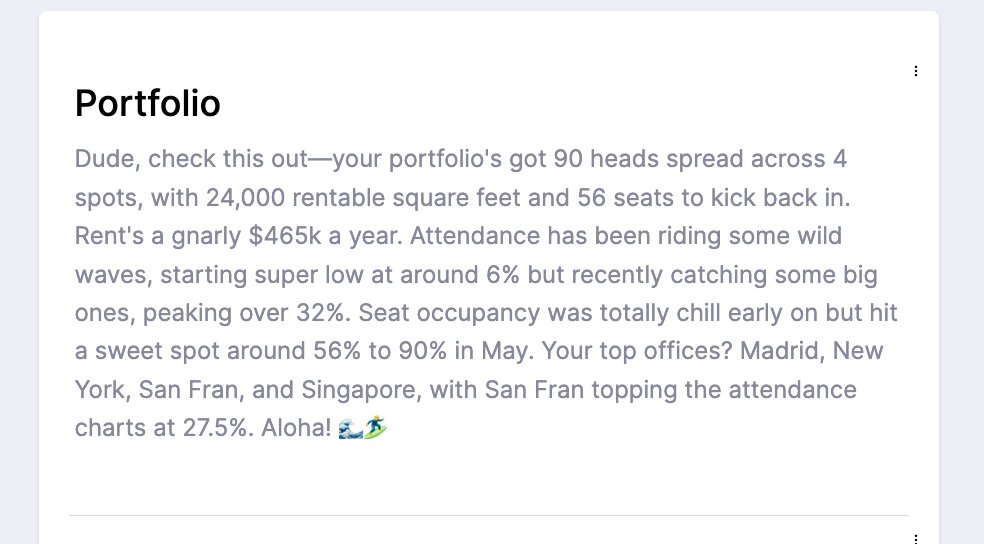The height and width of the screenshot is (544, 984).
Task: Click the Portfolio heading
Action: point(148,103)
